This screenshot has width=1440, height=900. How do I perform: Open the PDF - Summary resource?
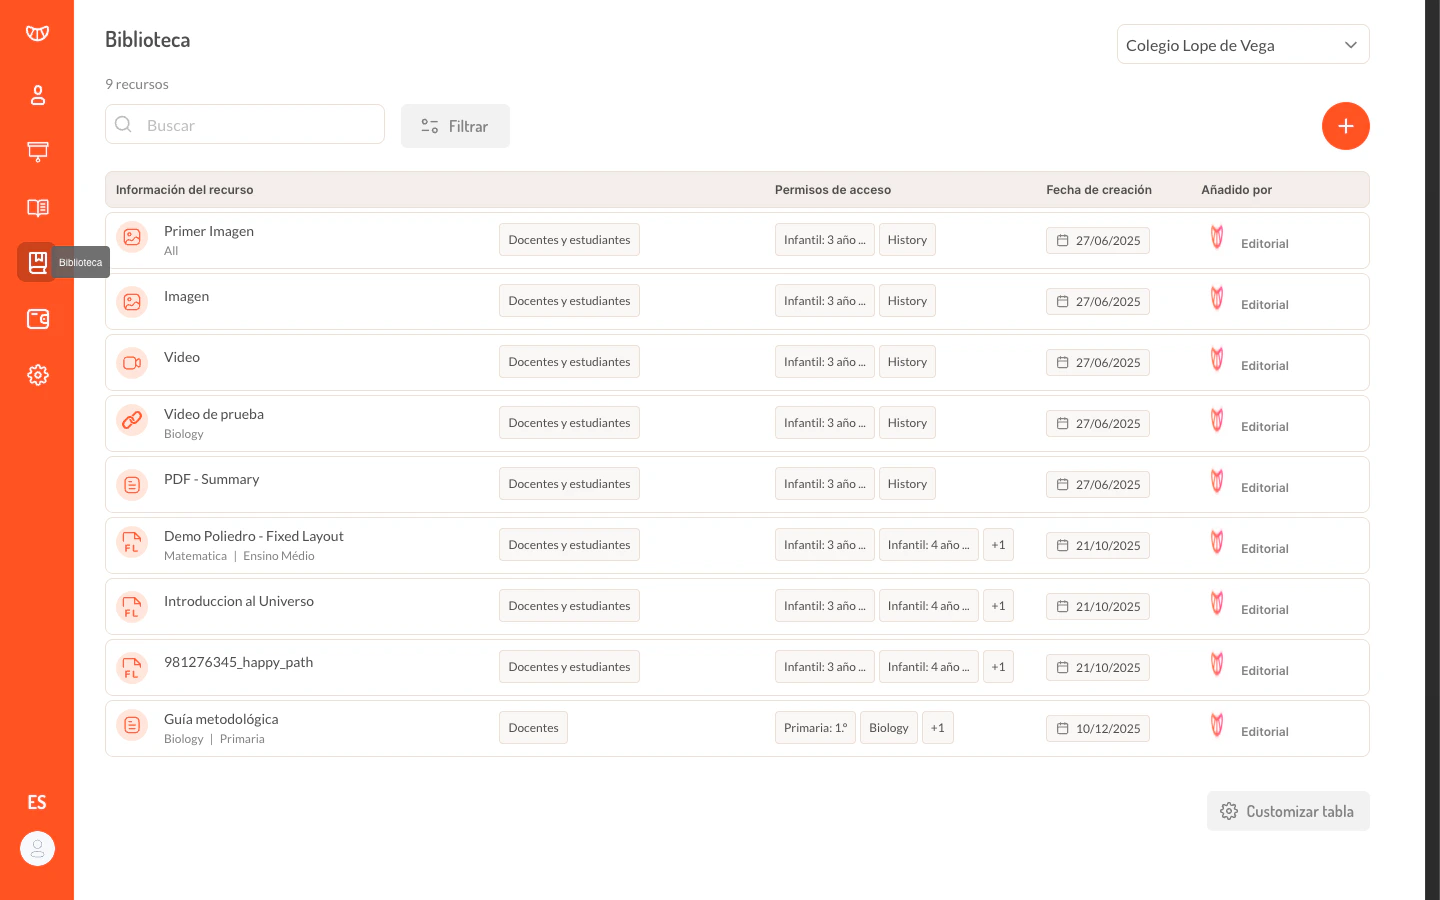211,479
